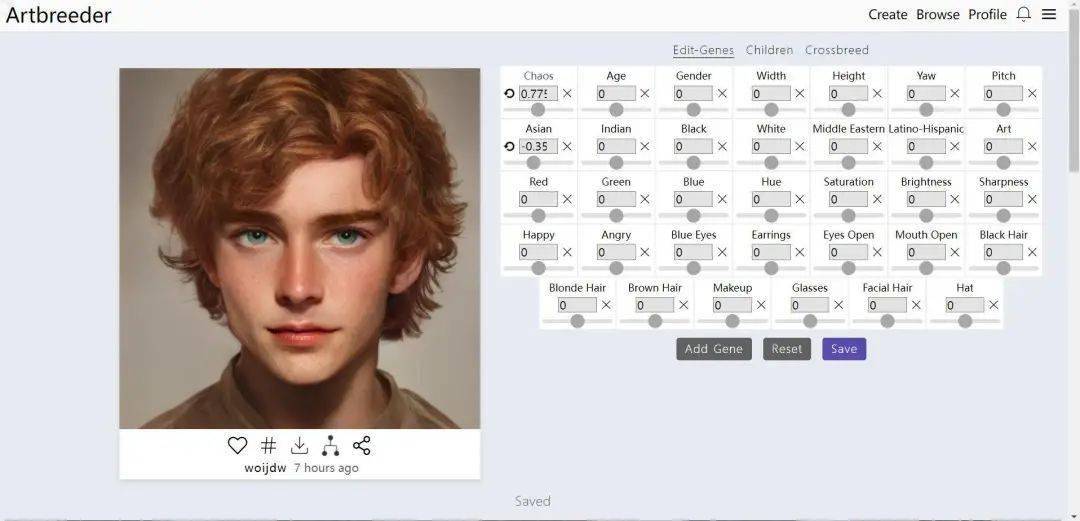Viewport: 1080px width, 521px height.
Task: Remove the Angry gene
Action: click(x=645, y=252)
